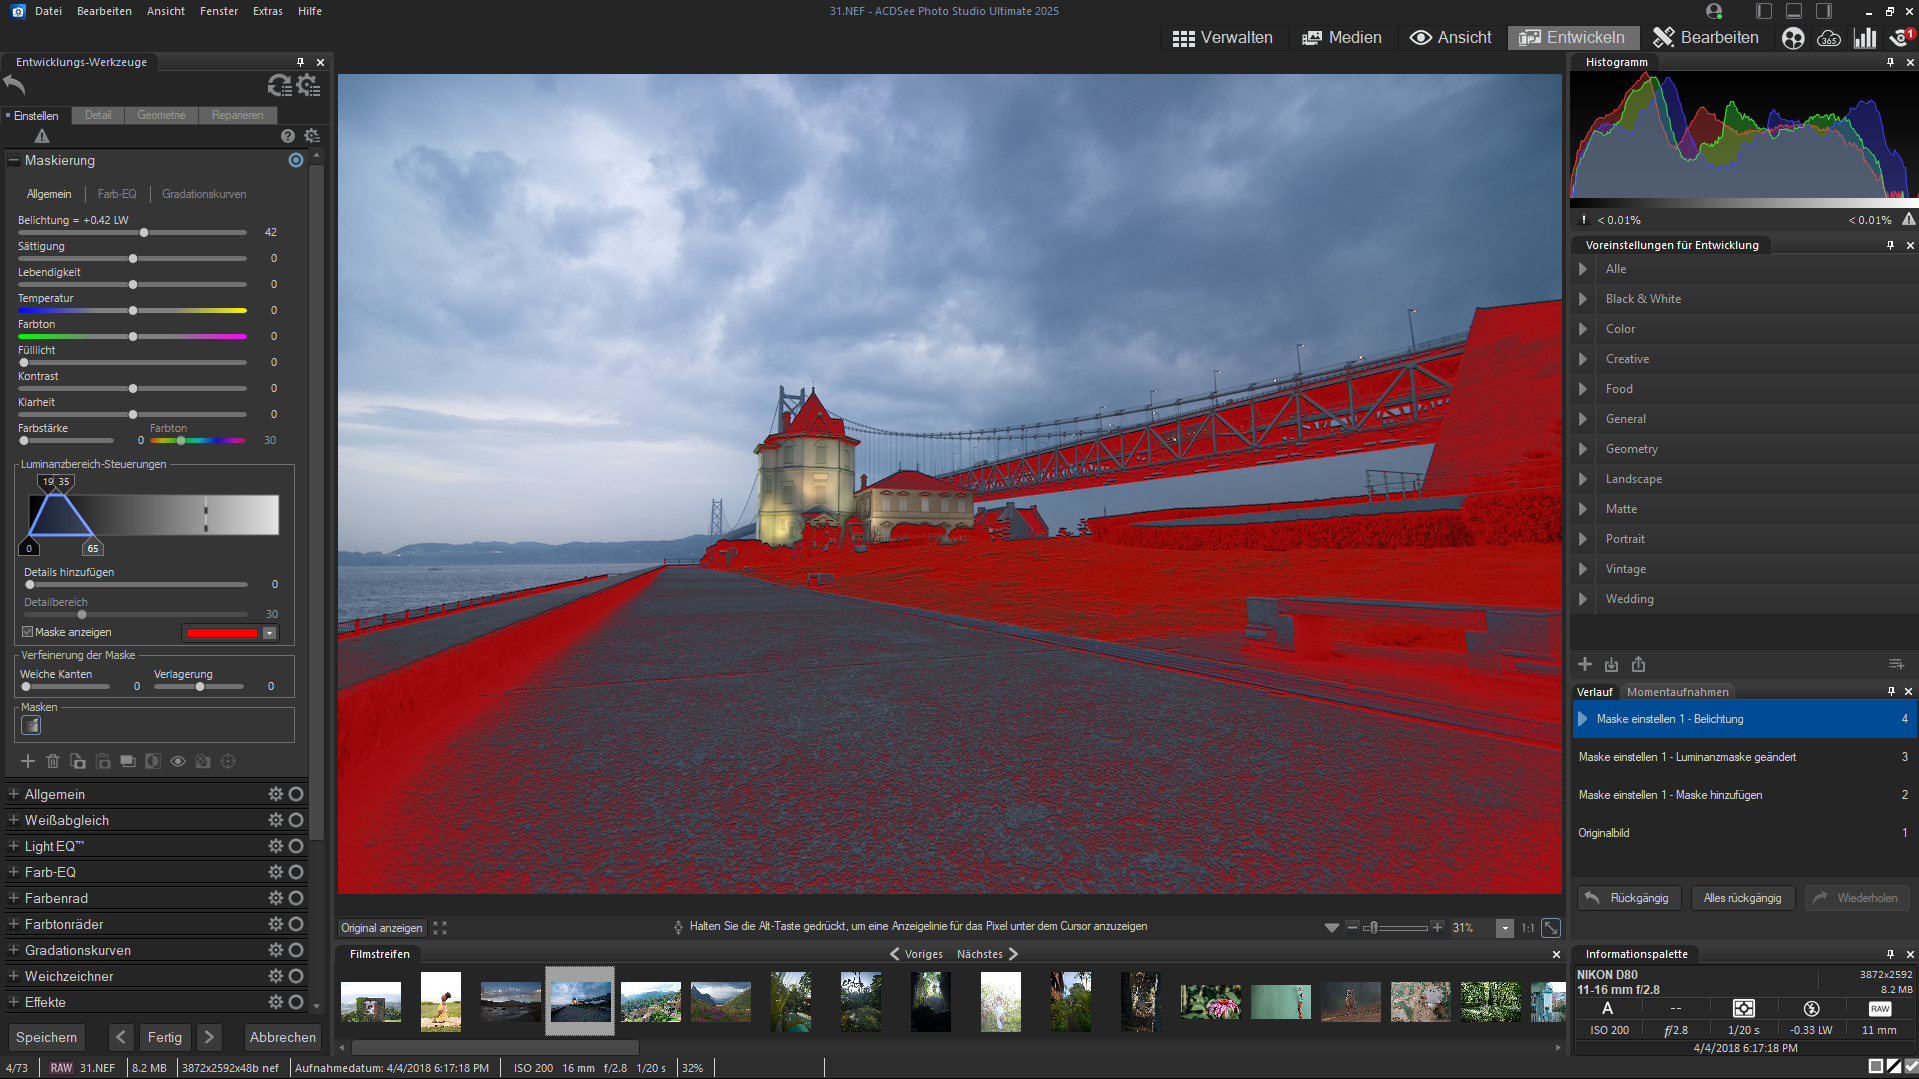Toggle mask visibility with eye icon
1919x1079 pixels.
[x=178, y=761]
